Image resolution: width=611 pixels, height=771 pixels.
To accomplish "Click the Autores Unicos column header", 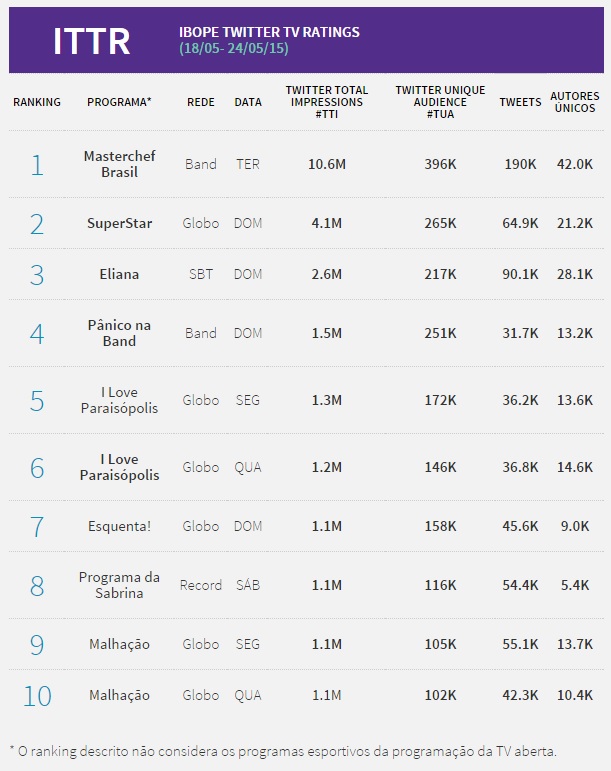I will point(575,102).
